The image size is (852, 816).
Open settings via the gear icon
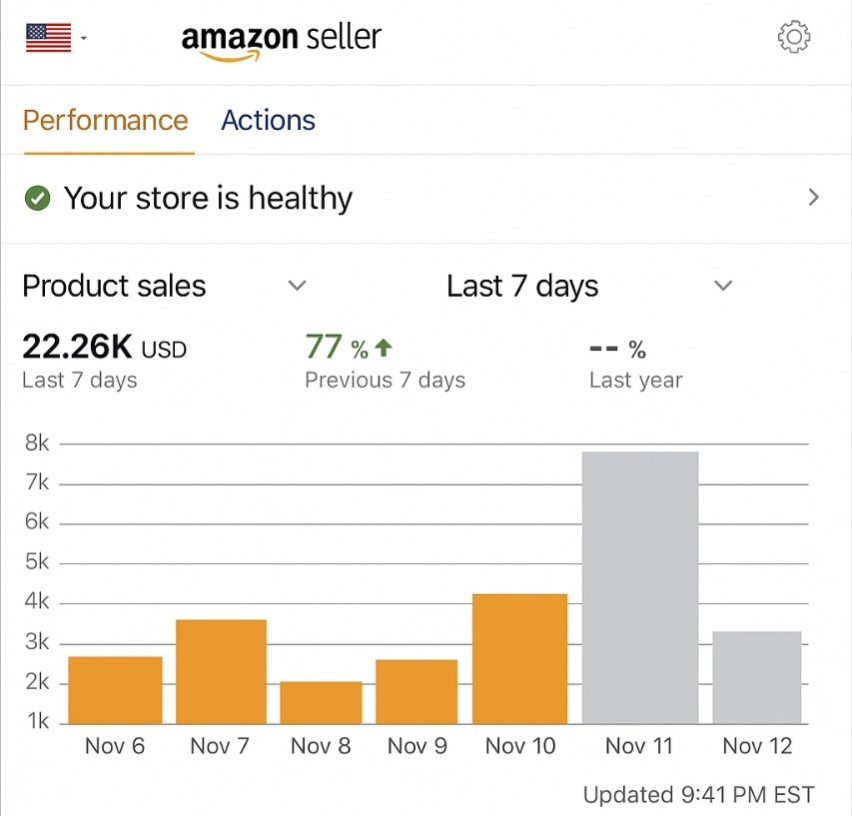point(793,38)
